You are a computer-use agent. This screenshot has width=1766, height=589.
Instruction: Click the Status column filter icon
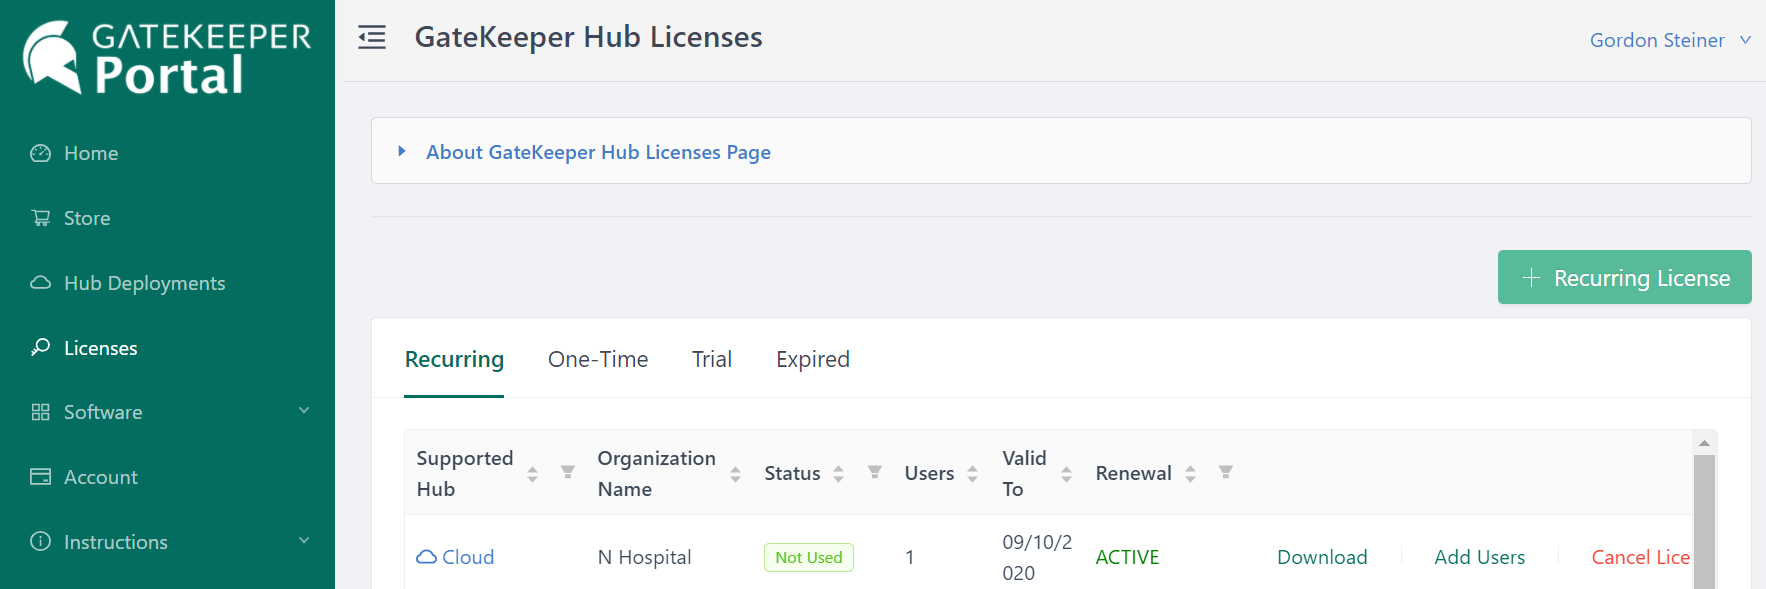pos(874,472)
